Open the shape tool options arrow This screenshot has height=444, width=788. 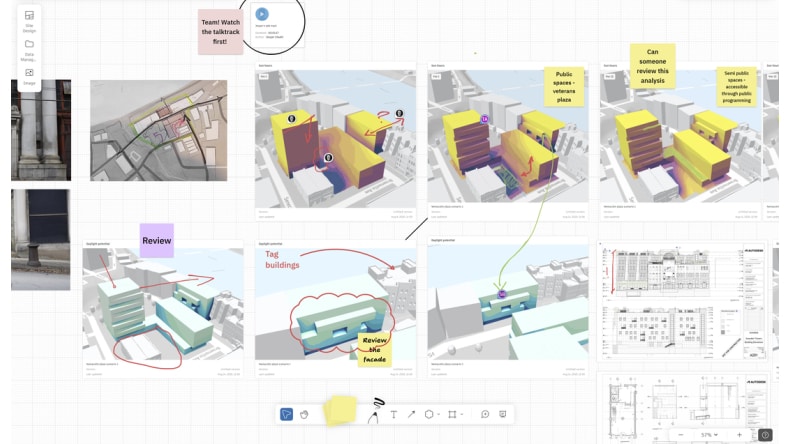click(439, 414)
